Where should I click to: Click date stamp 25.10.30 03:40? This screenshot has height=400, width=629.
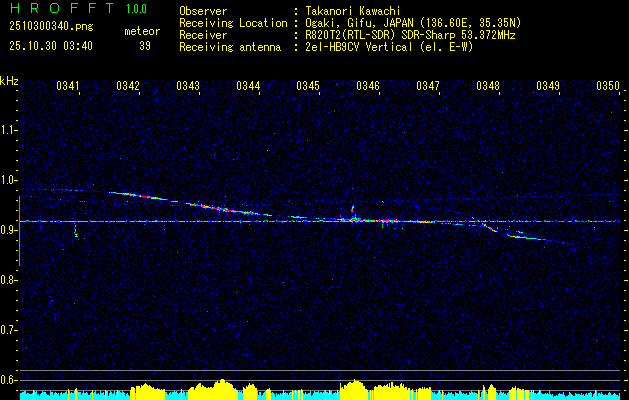pos(51,46)
